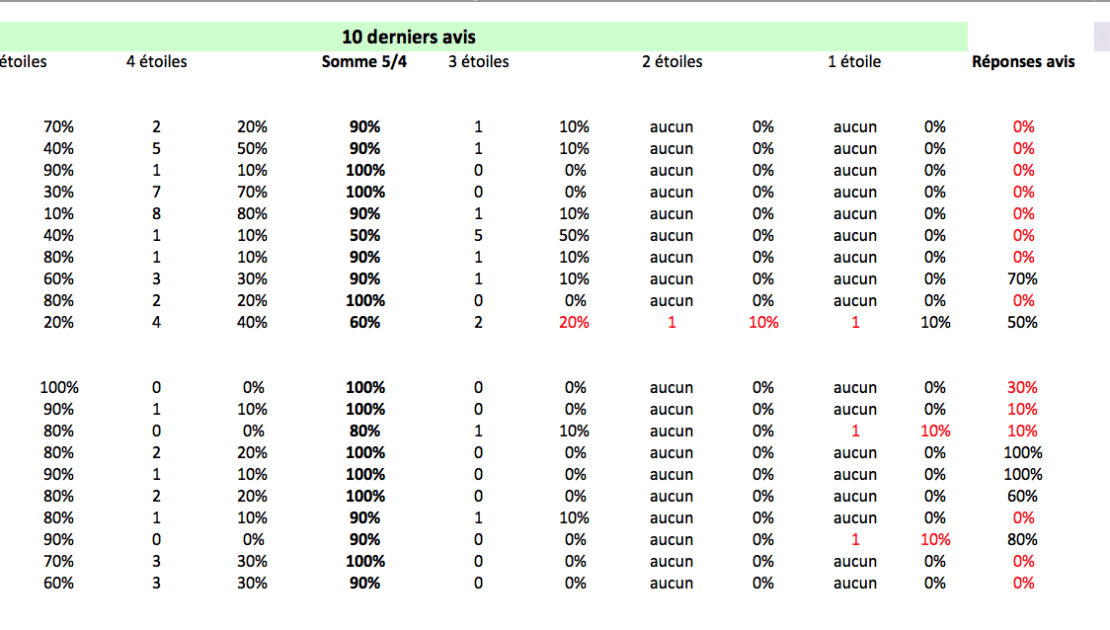Click the "1 étoile" column header

(854, 62)
